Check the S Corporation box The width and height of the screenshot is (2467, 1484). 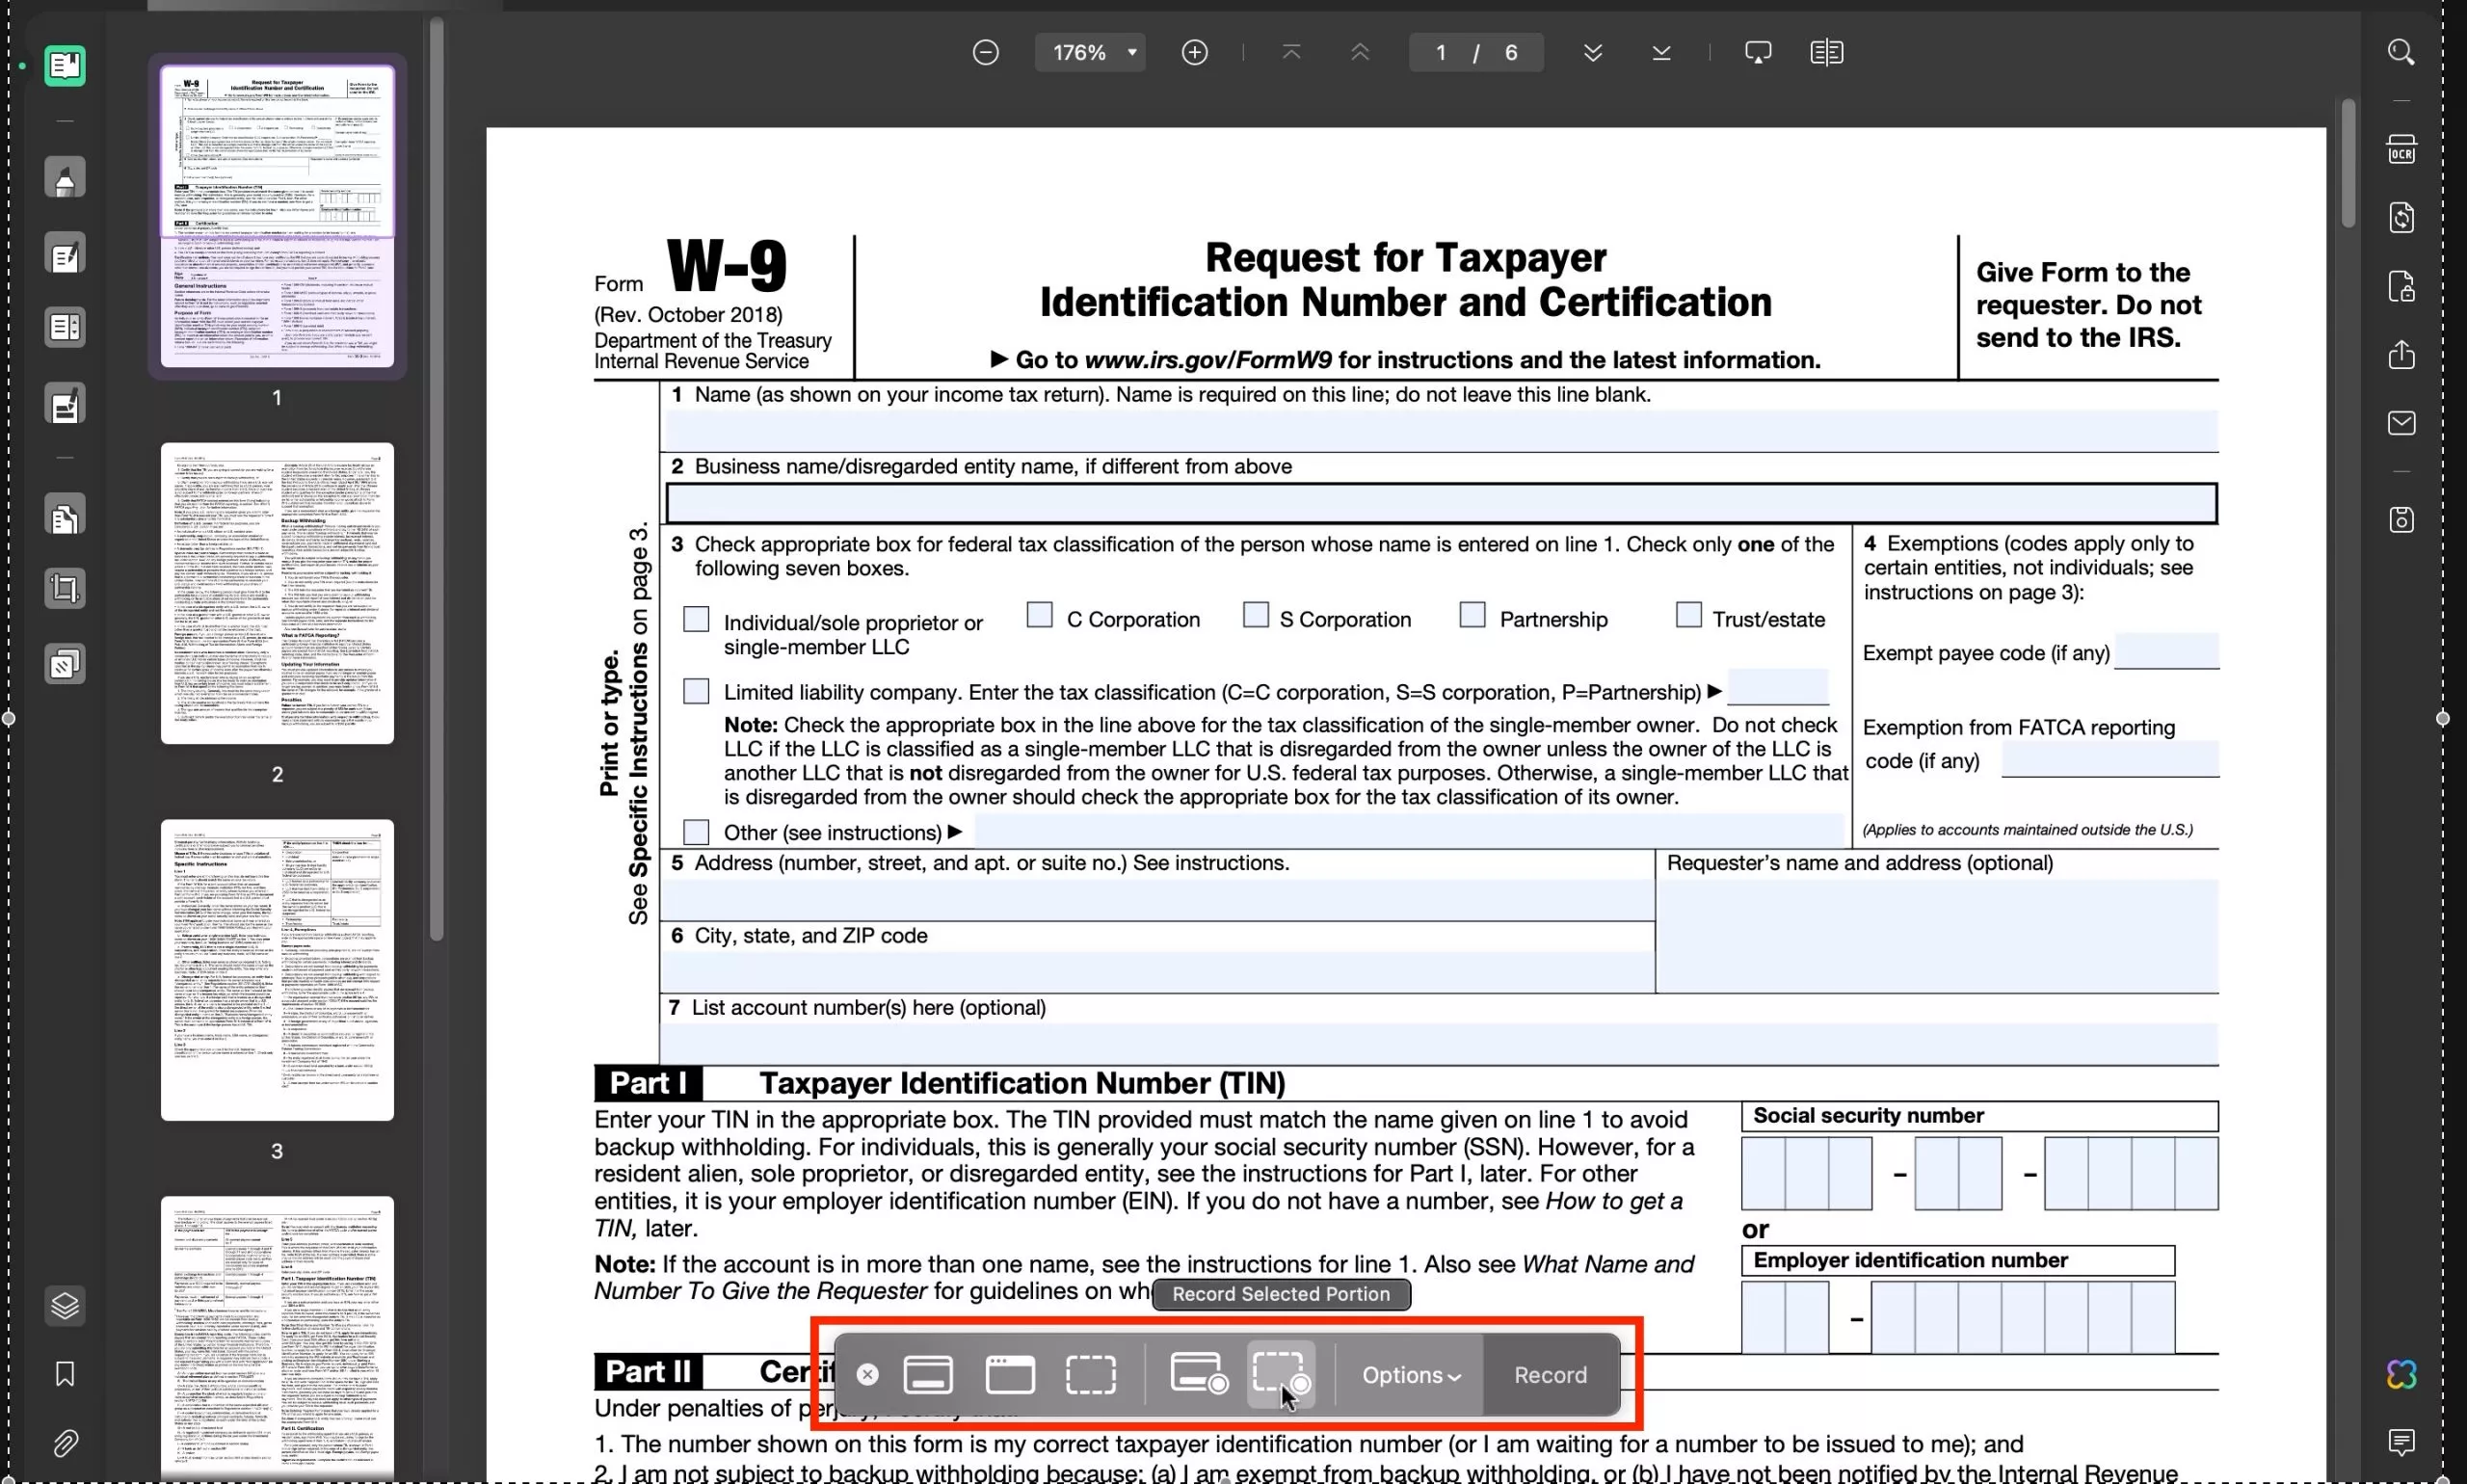point(1256,614)
